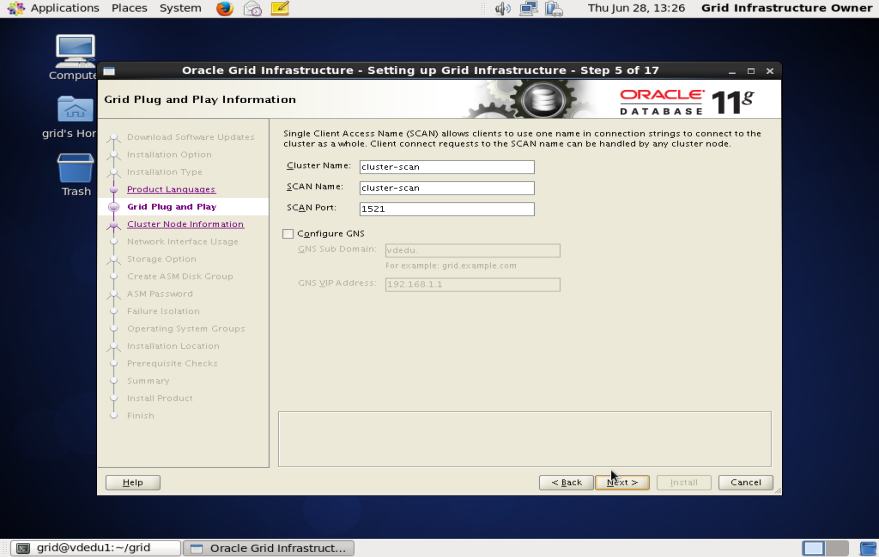The width and height of the screenshot is (879, 557).
Task: Click the installer window menu icon
Action: [109, 71]
